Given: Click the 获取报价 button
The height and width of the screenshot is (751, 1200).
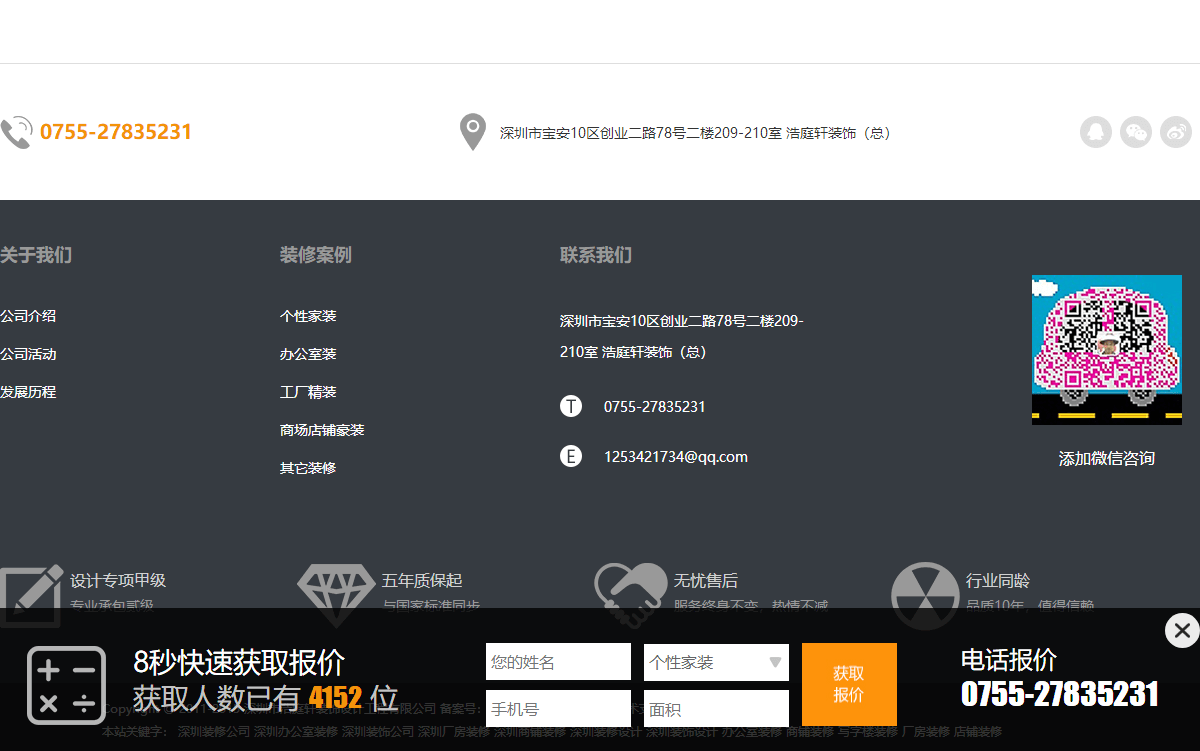Looking at the screenshot, I should (848, 684).
